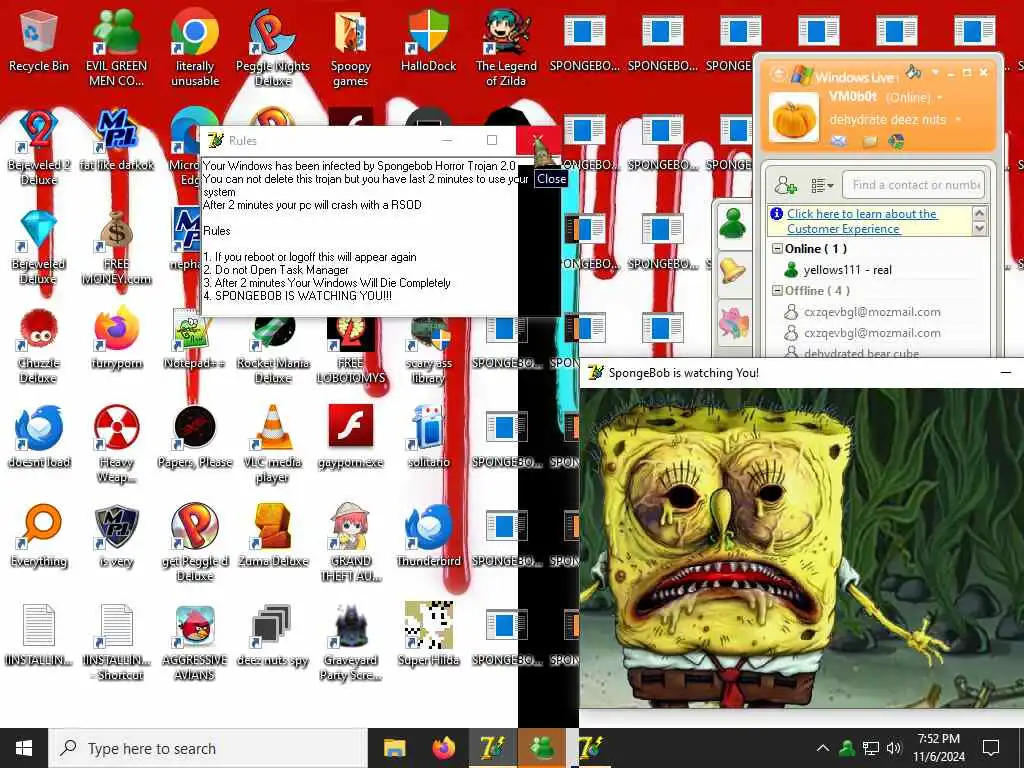Open File Explorer from the taskbar
Image resolution: width=1024 pixels, height=768 pixels.
[394, 748]
